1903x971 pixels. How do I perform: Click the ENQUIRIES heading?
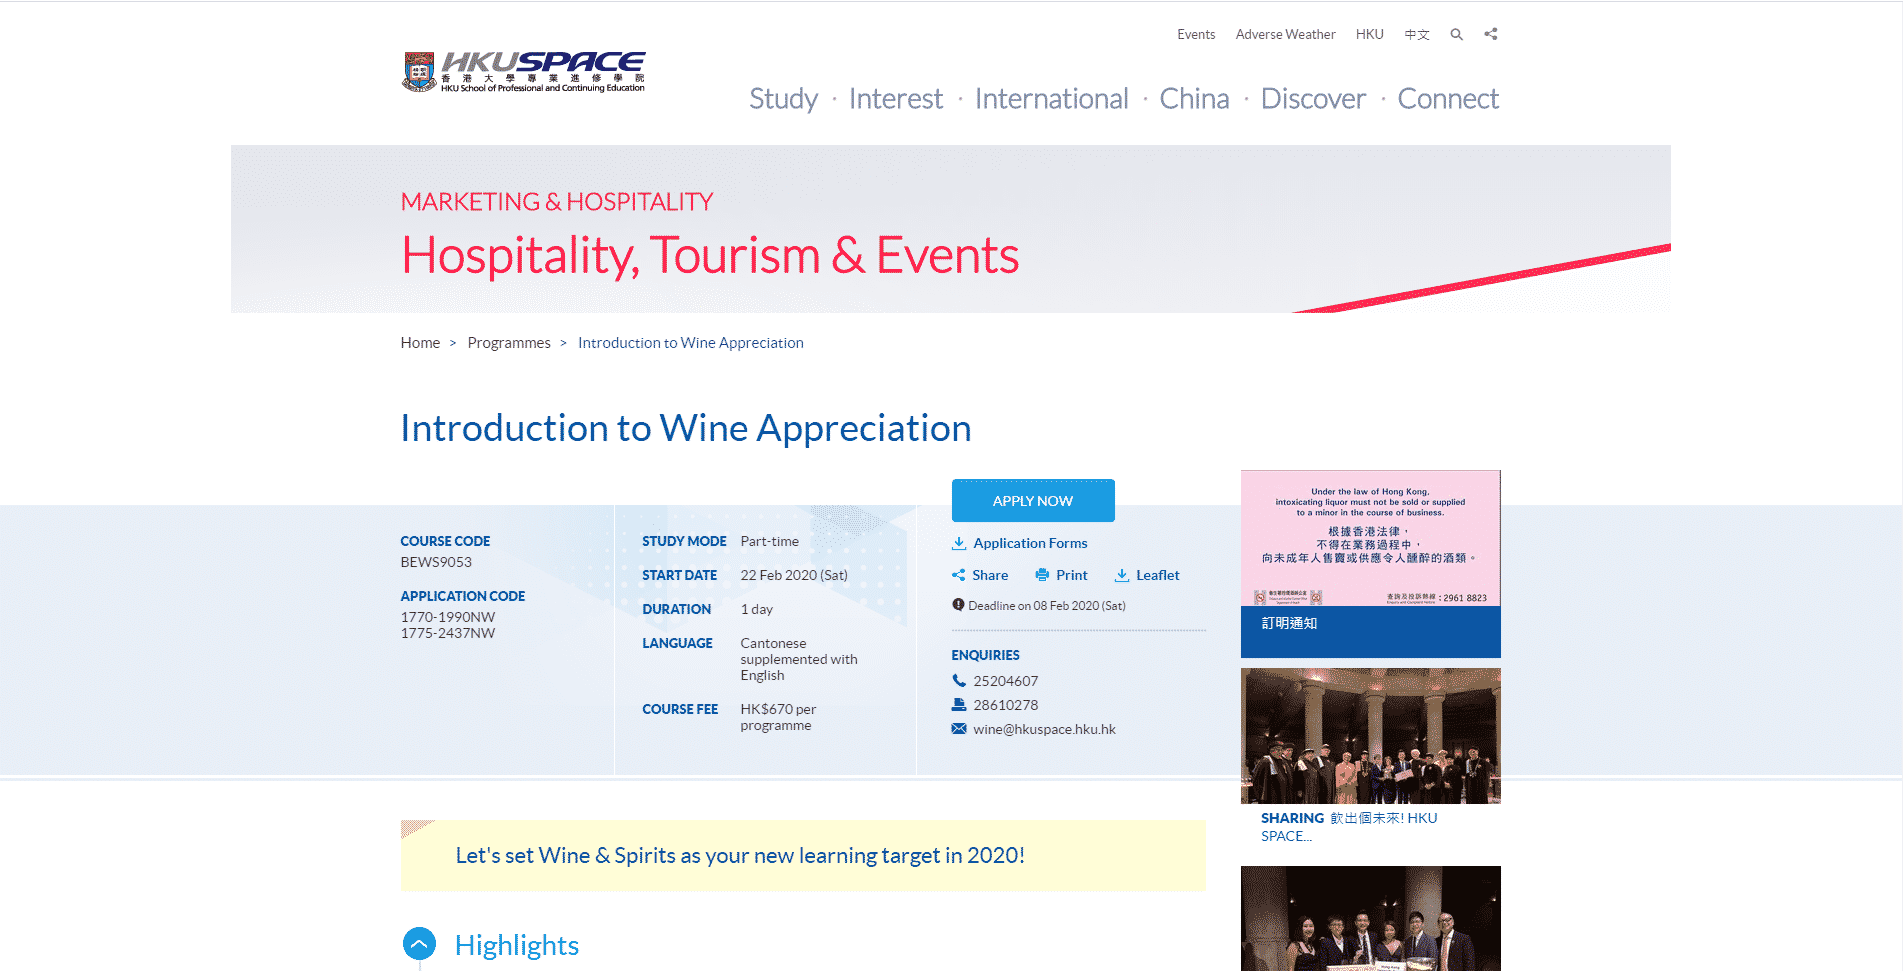(985, 655)
